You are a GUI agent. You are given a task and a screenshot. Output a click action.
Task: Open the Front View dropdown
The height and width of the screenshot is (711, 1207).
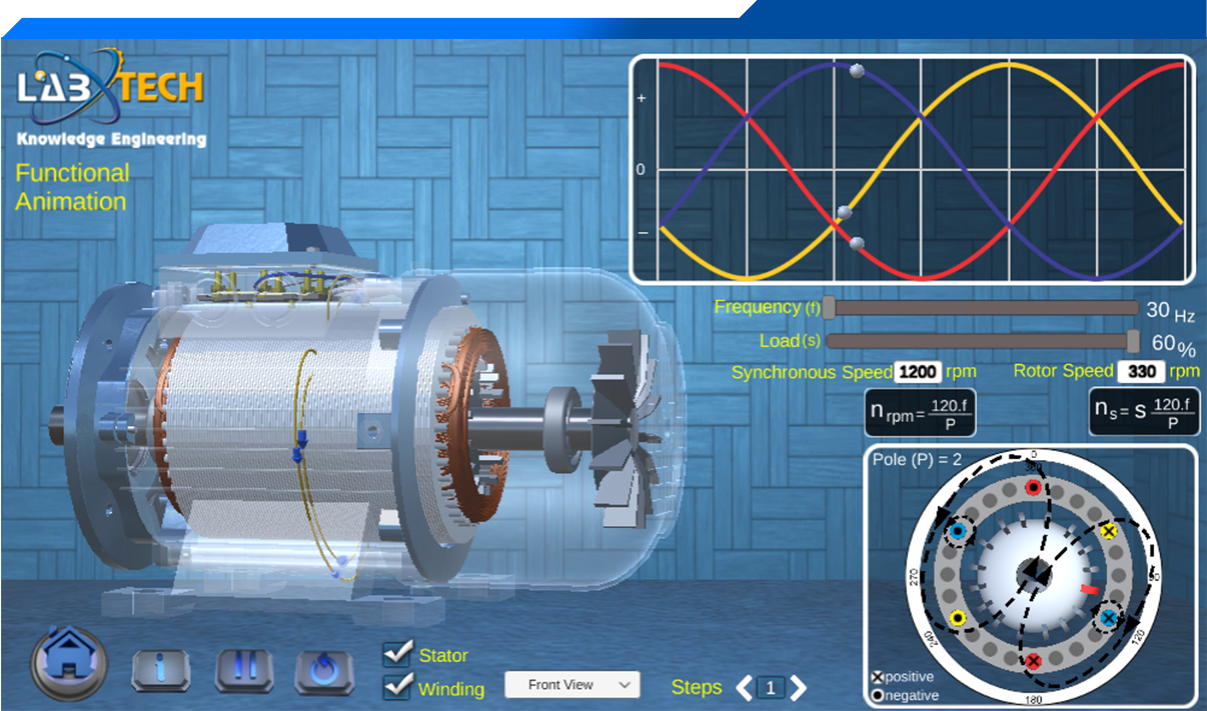click(571, 685)
